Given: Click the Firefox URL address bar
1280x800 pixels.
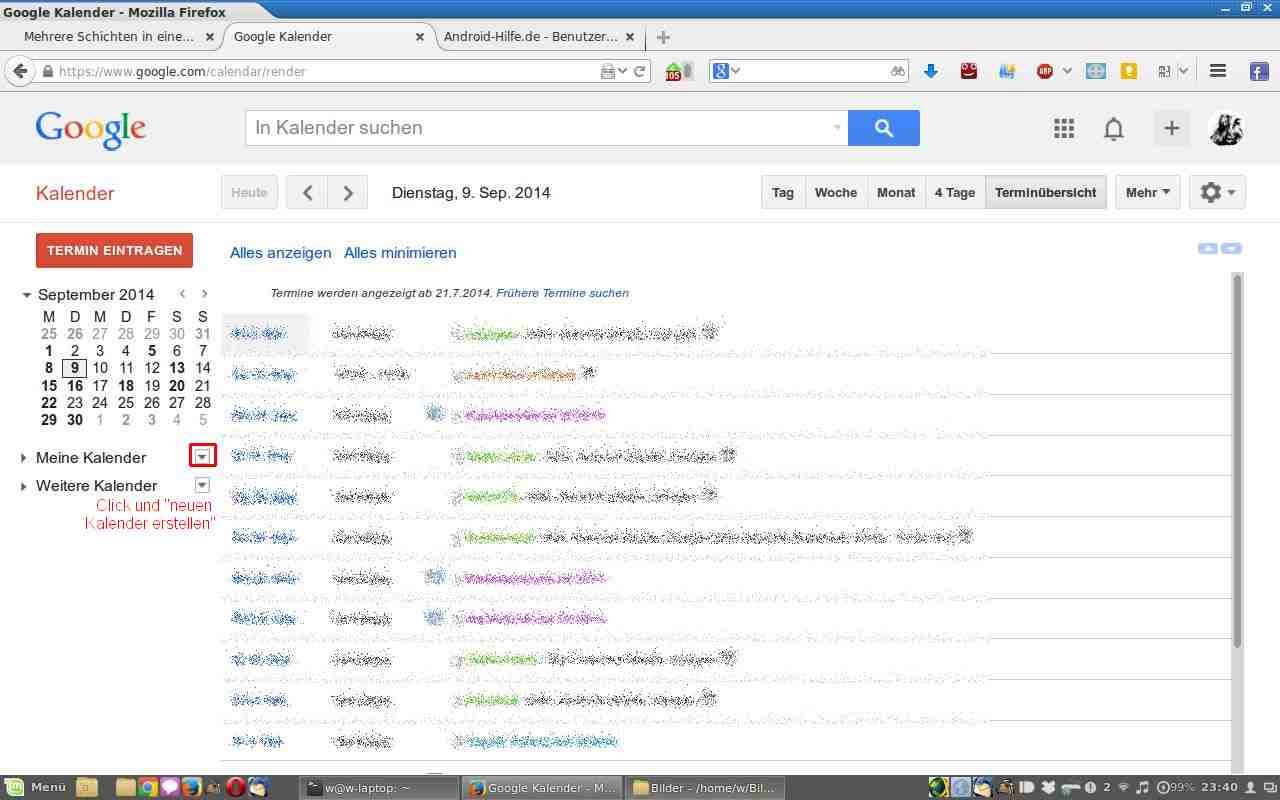Looking at the screenshot, I should click(325, 71).
